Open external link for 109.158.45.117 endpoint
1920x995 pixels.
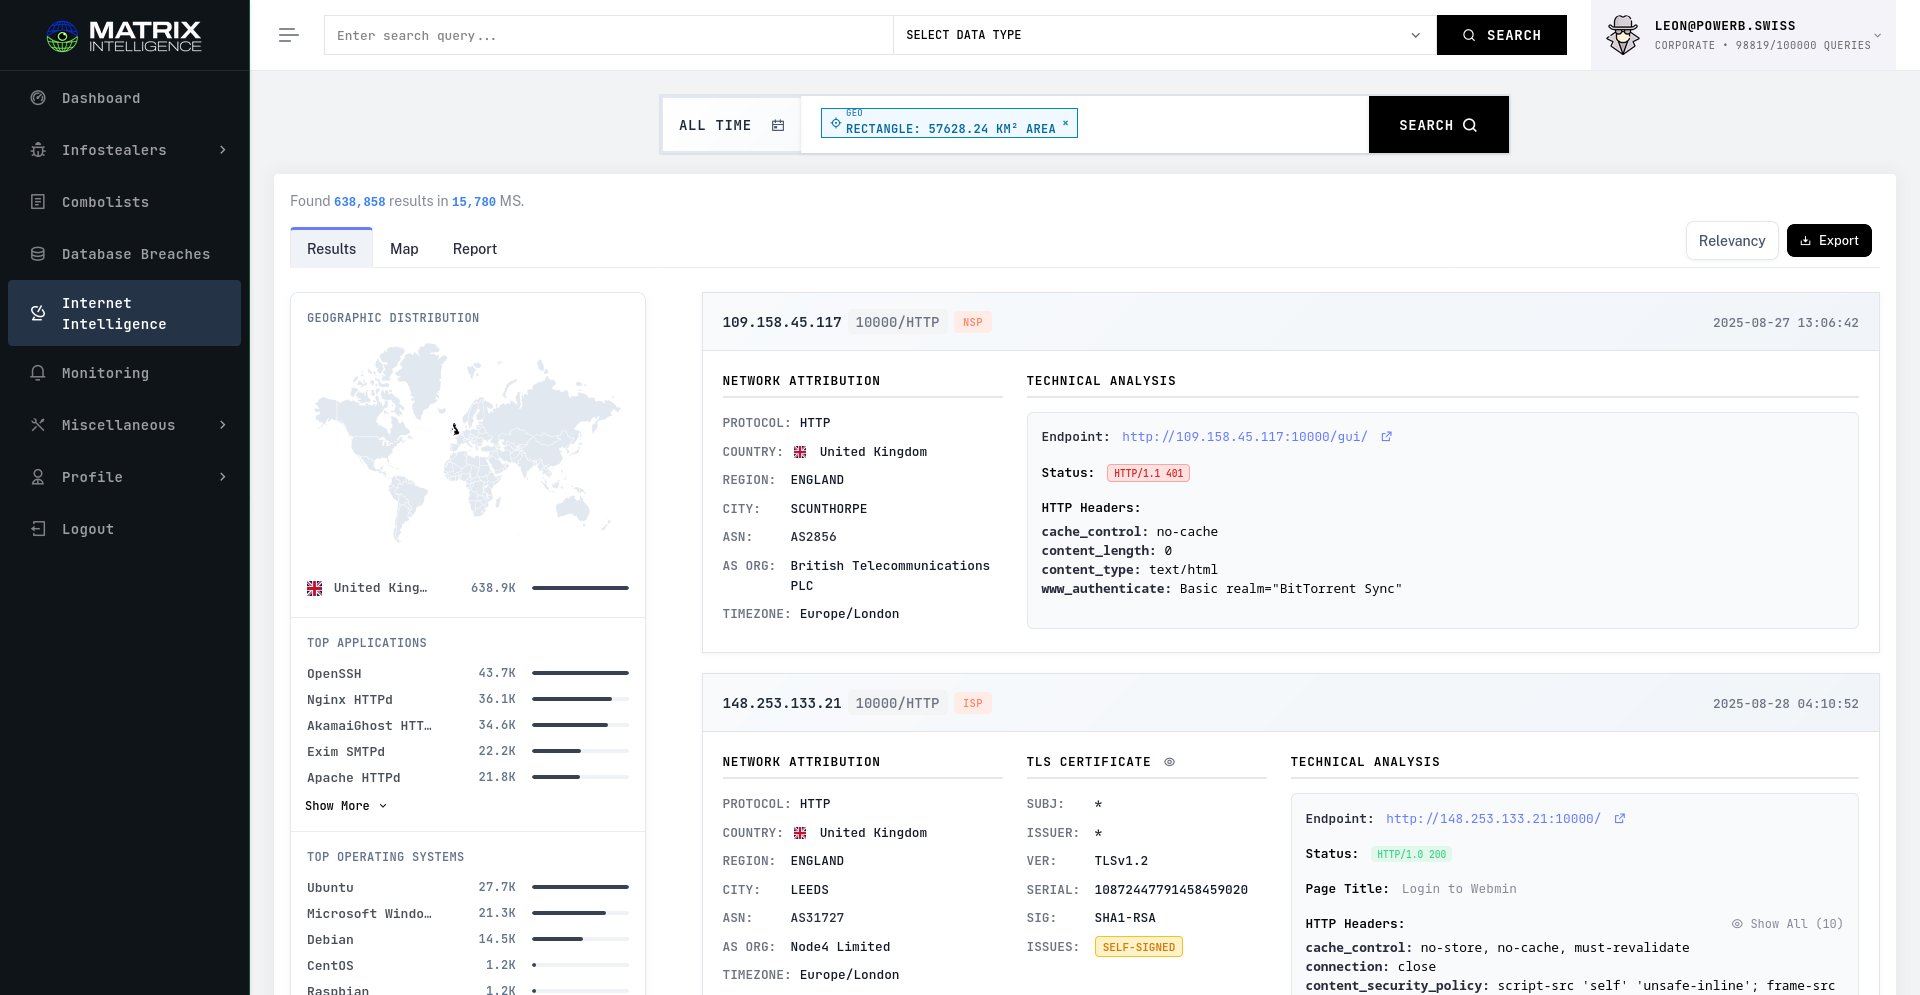[x=1386, y=437]
